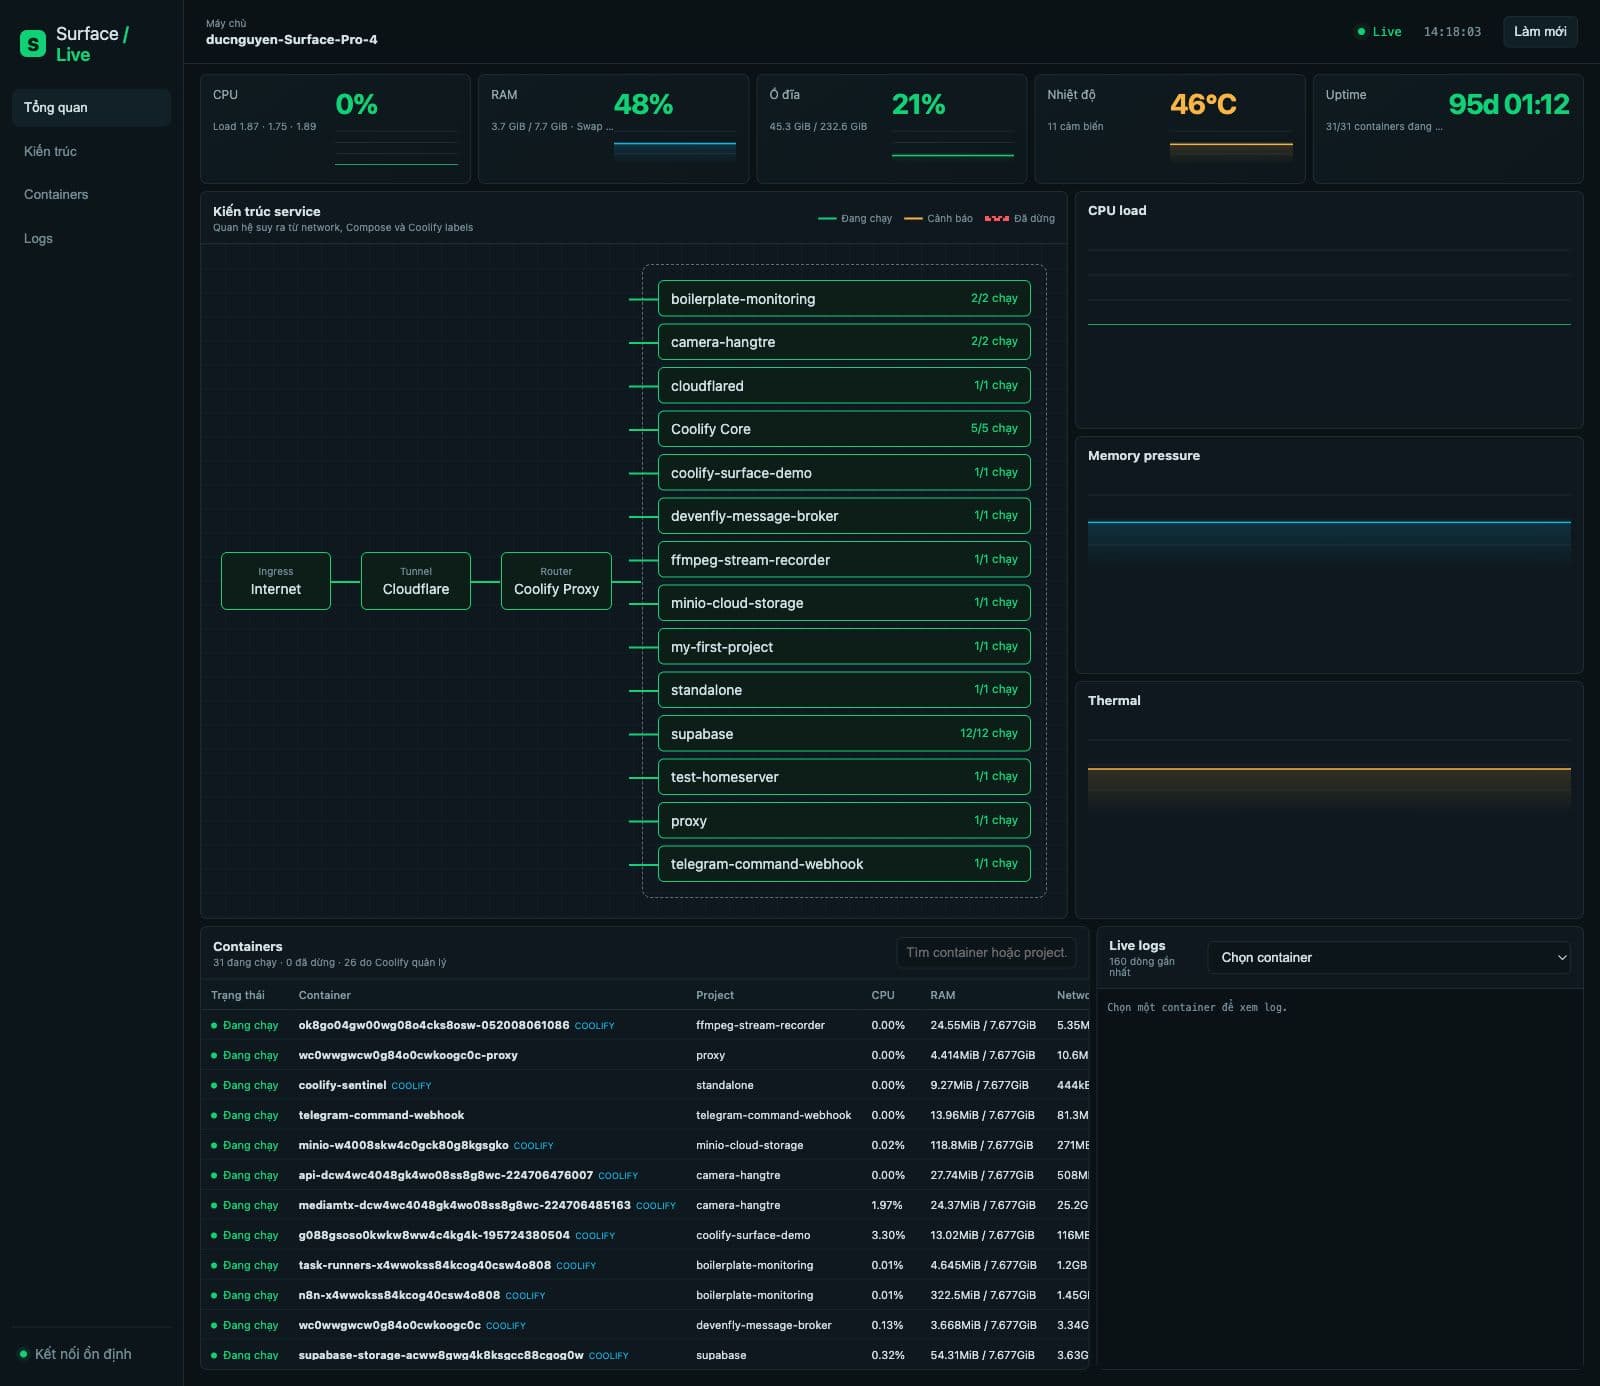Click the 322.5MiB / 7.677GiB RAM cell
The image size is (1600, 1386).
coord(983,1295)
